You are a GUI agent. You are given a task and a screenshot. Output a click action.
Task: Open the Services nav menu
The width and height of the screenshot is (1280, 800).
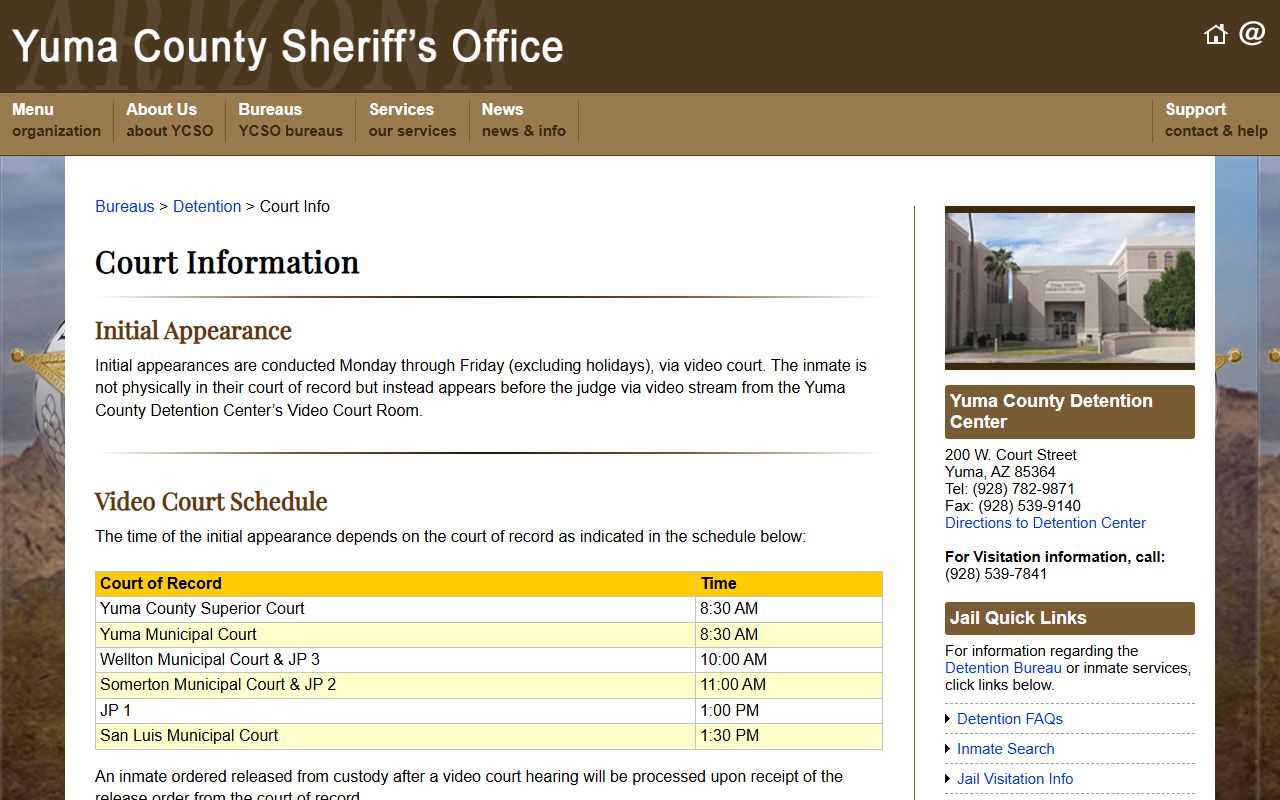(x=412, y=120)
